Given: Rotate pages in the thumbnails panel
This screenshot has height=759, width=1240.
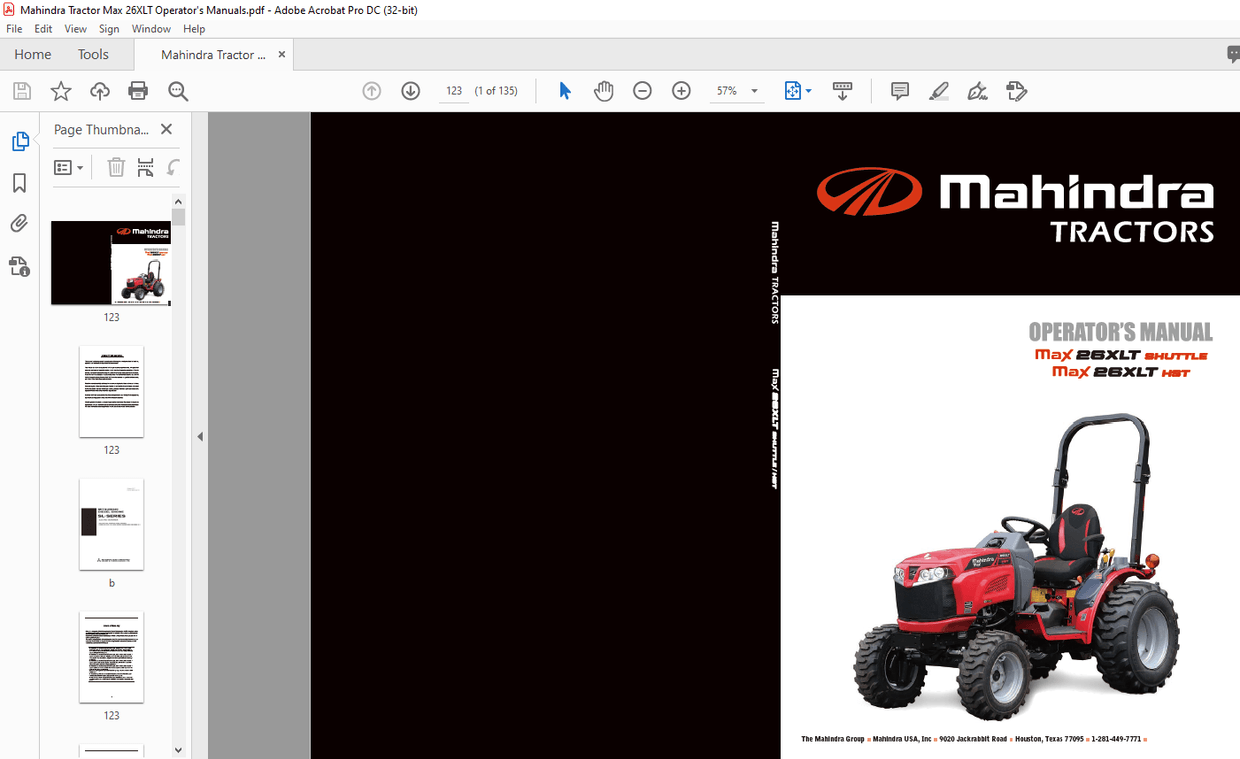Looking at the screenshot, I should (172, 167).
